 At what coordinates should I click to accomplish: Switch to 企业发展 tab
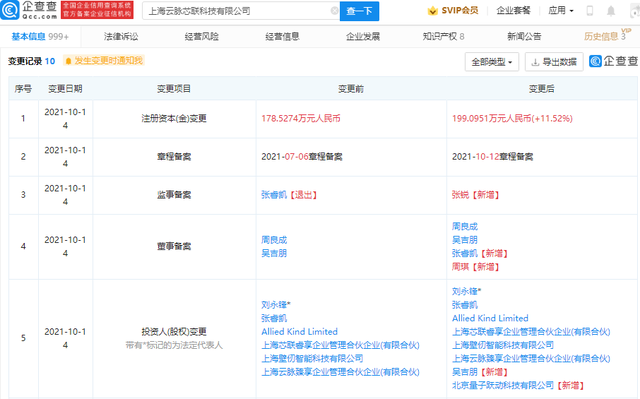(363, 37)
